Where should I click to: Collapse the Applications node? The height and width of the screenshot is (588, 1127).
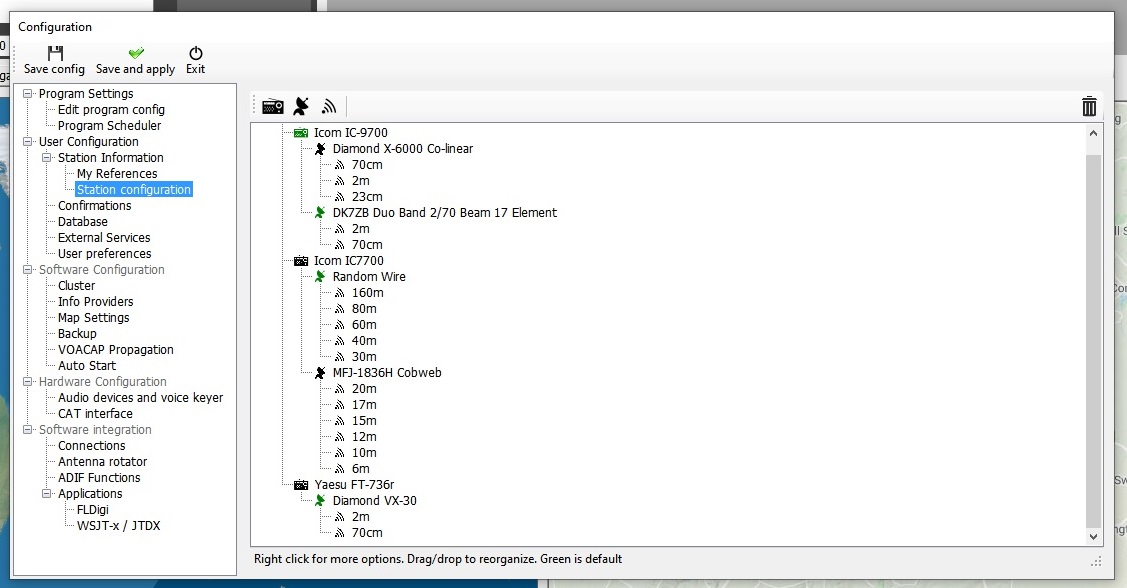pos(47,494)
